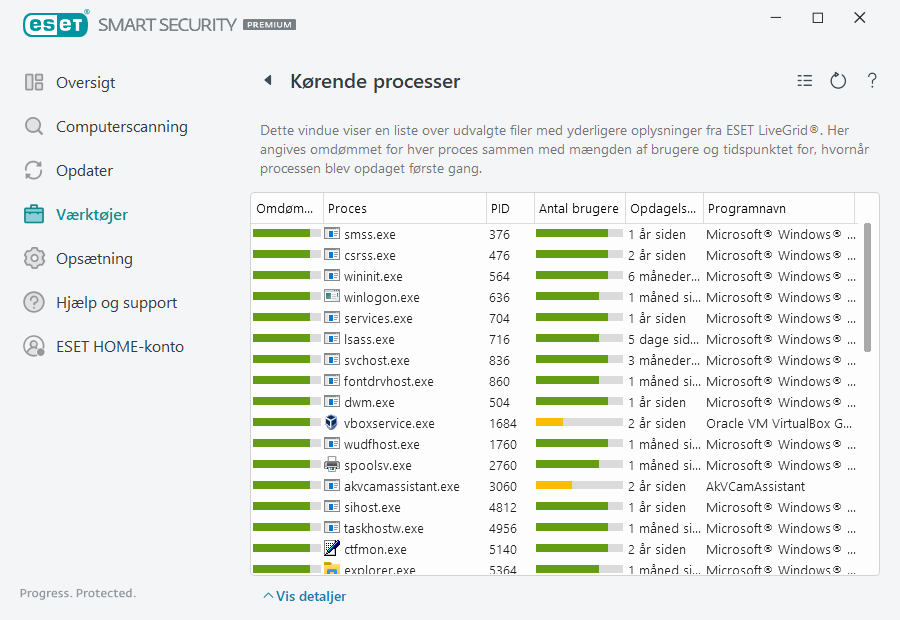Go to Computerscanning in the sidebar
Viewport: 900px width, 620px height.
(121, 127)
